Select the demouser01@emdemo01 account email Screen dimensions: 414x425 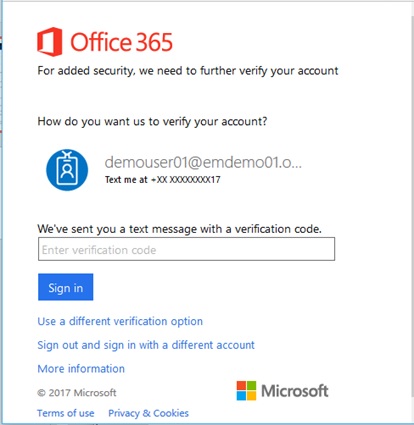tap(203, 162)
